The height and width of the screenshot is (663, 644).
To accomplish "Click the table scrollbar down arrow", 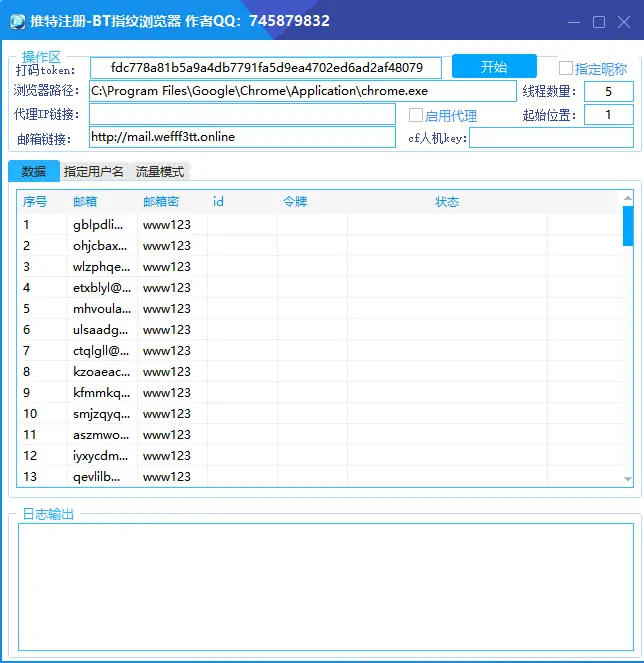I will 628,479.
